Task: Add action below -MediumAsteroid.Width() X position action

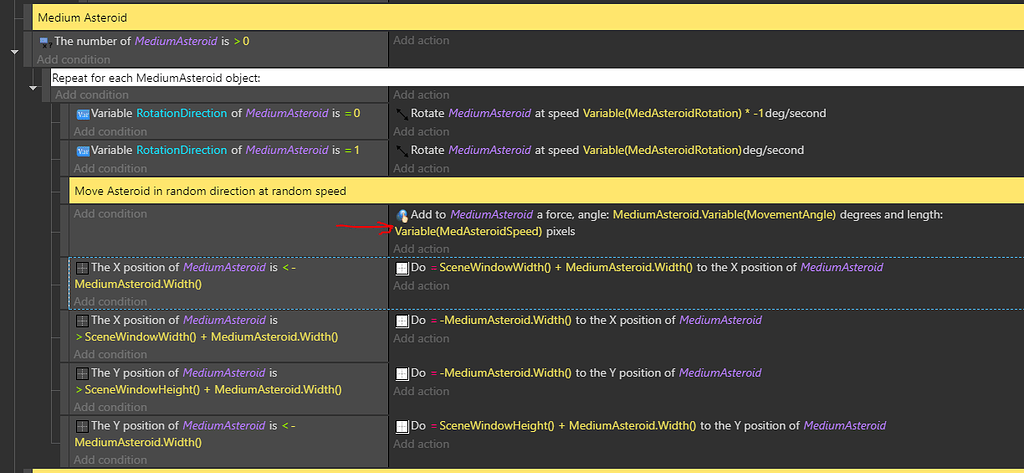Action: coord(421,338)
